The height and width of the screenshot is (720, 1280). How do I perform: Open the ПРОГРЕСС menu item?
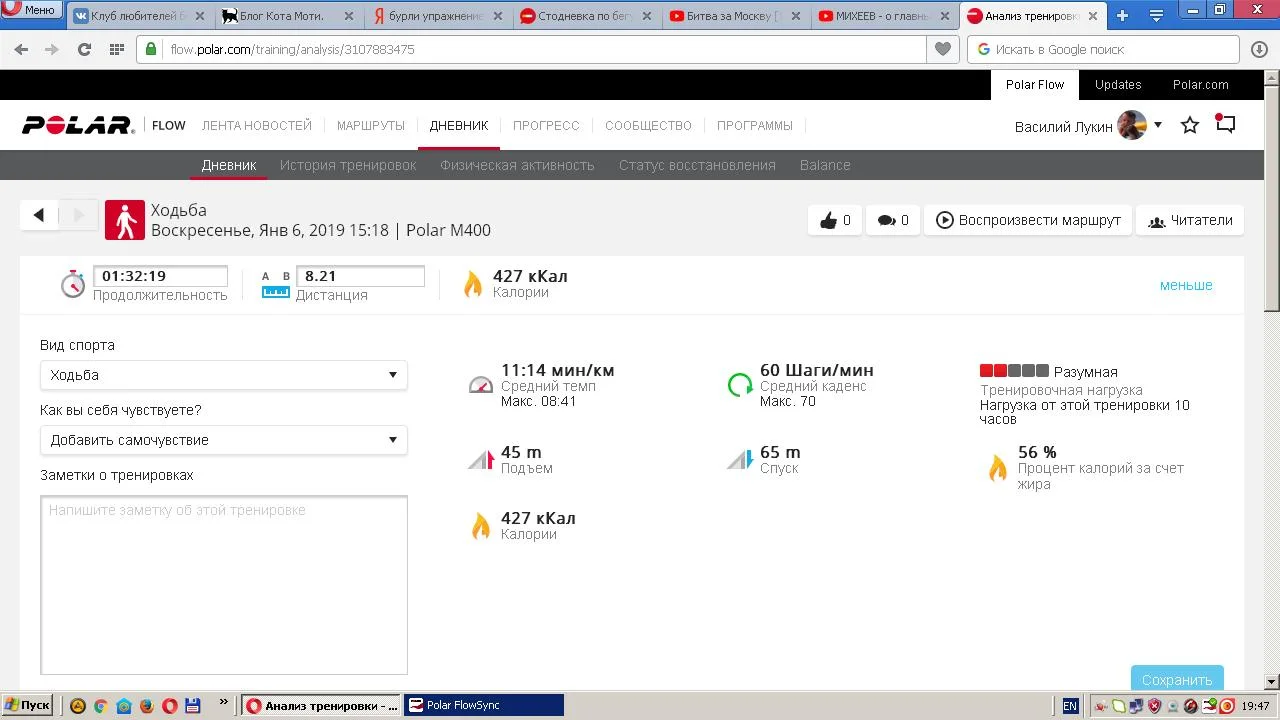[x=546, y=126]
